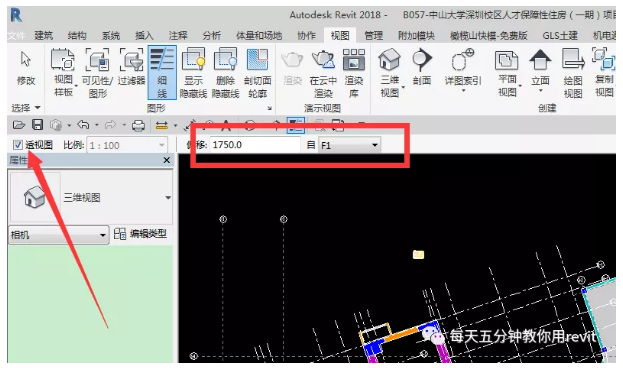Switch to the 系统 ribbon tab
Viewport: 623px width, 368px height.
[x=110, y=35]
